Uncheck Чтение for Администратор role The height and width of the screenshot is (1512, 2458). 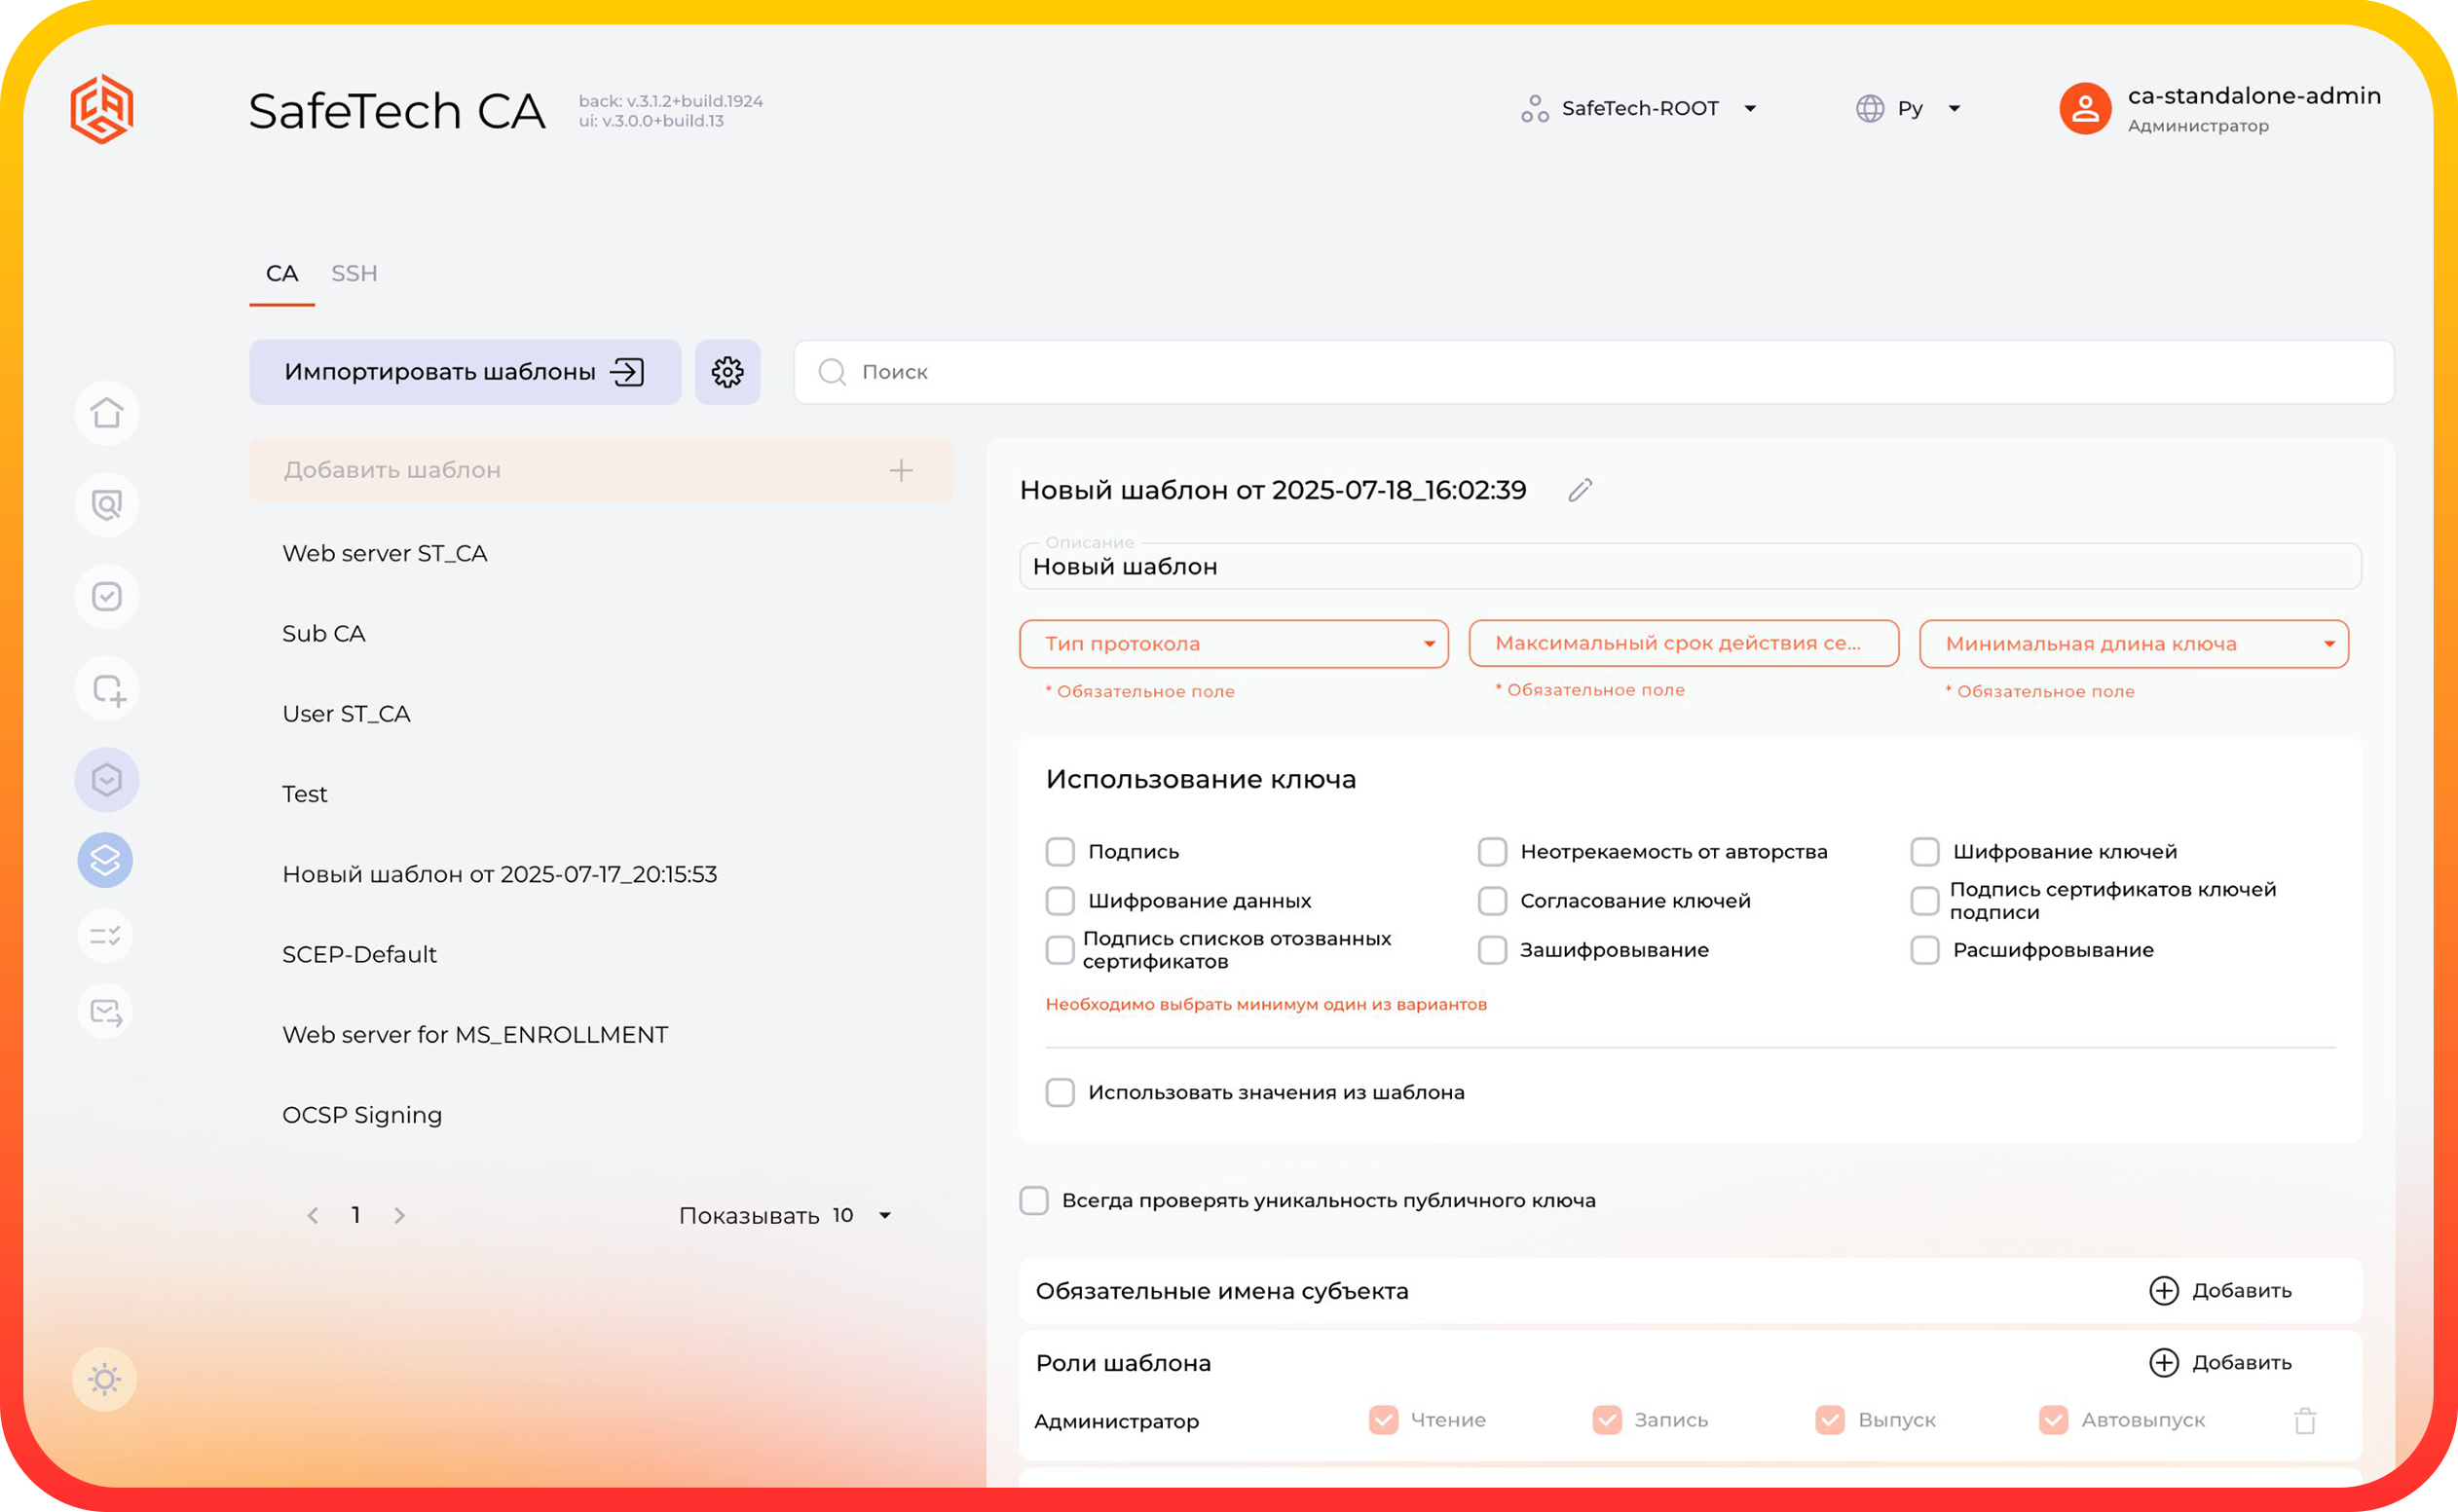click(x=1383, y=1420)
